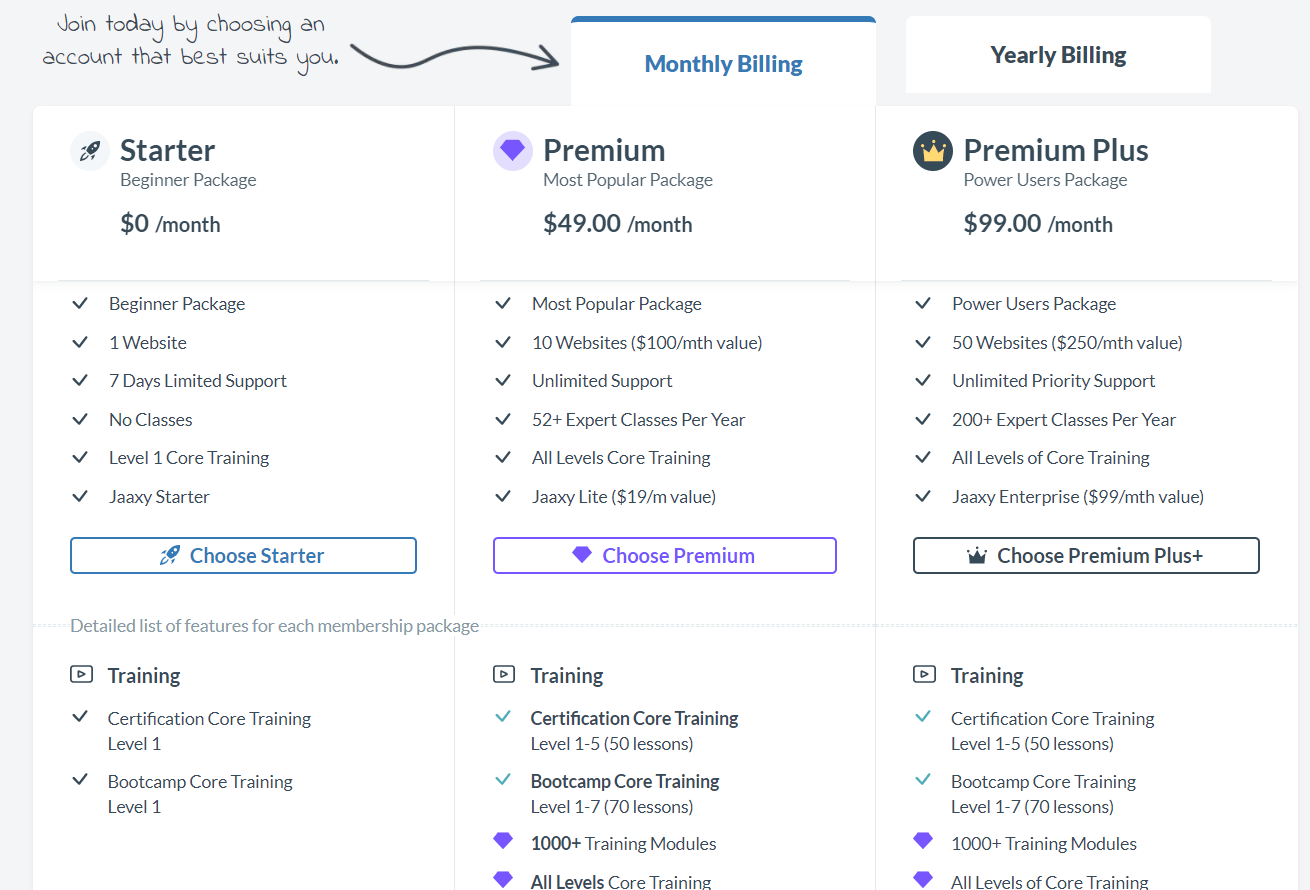Image resolution: width=1310 pixels, height=890 pixels.
Task: Click Certification Core Training under Premium
Action: tap(634, 719)
